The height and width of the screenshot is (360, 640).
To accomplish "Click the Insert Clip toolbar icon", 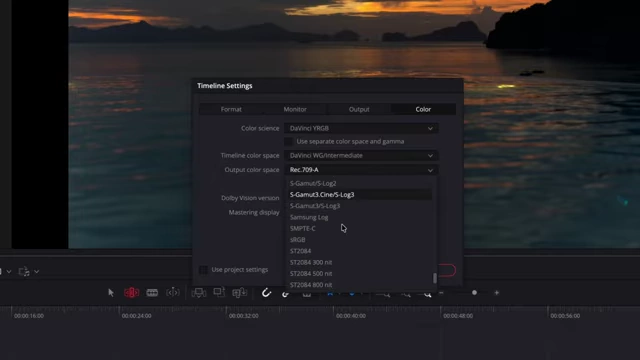I will coord(199,293).
